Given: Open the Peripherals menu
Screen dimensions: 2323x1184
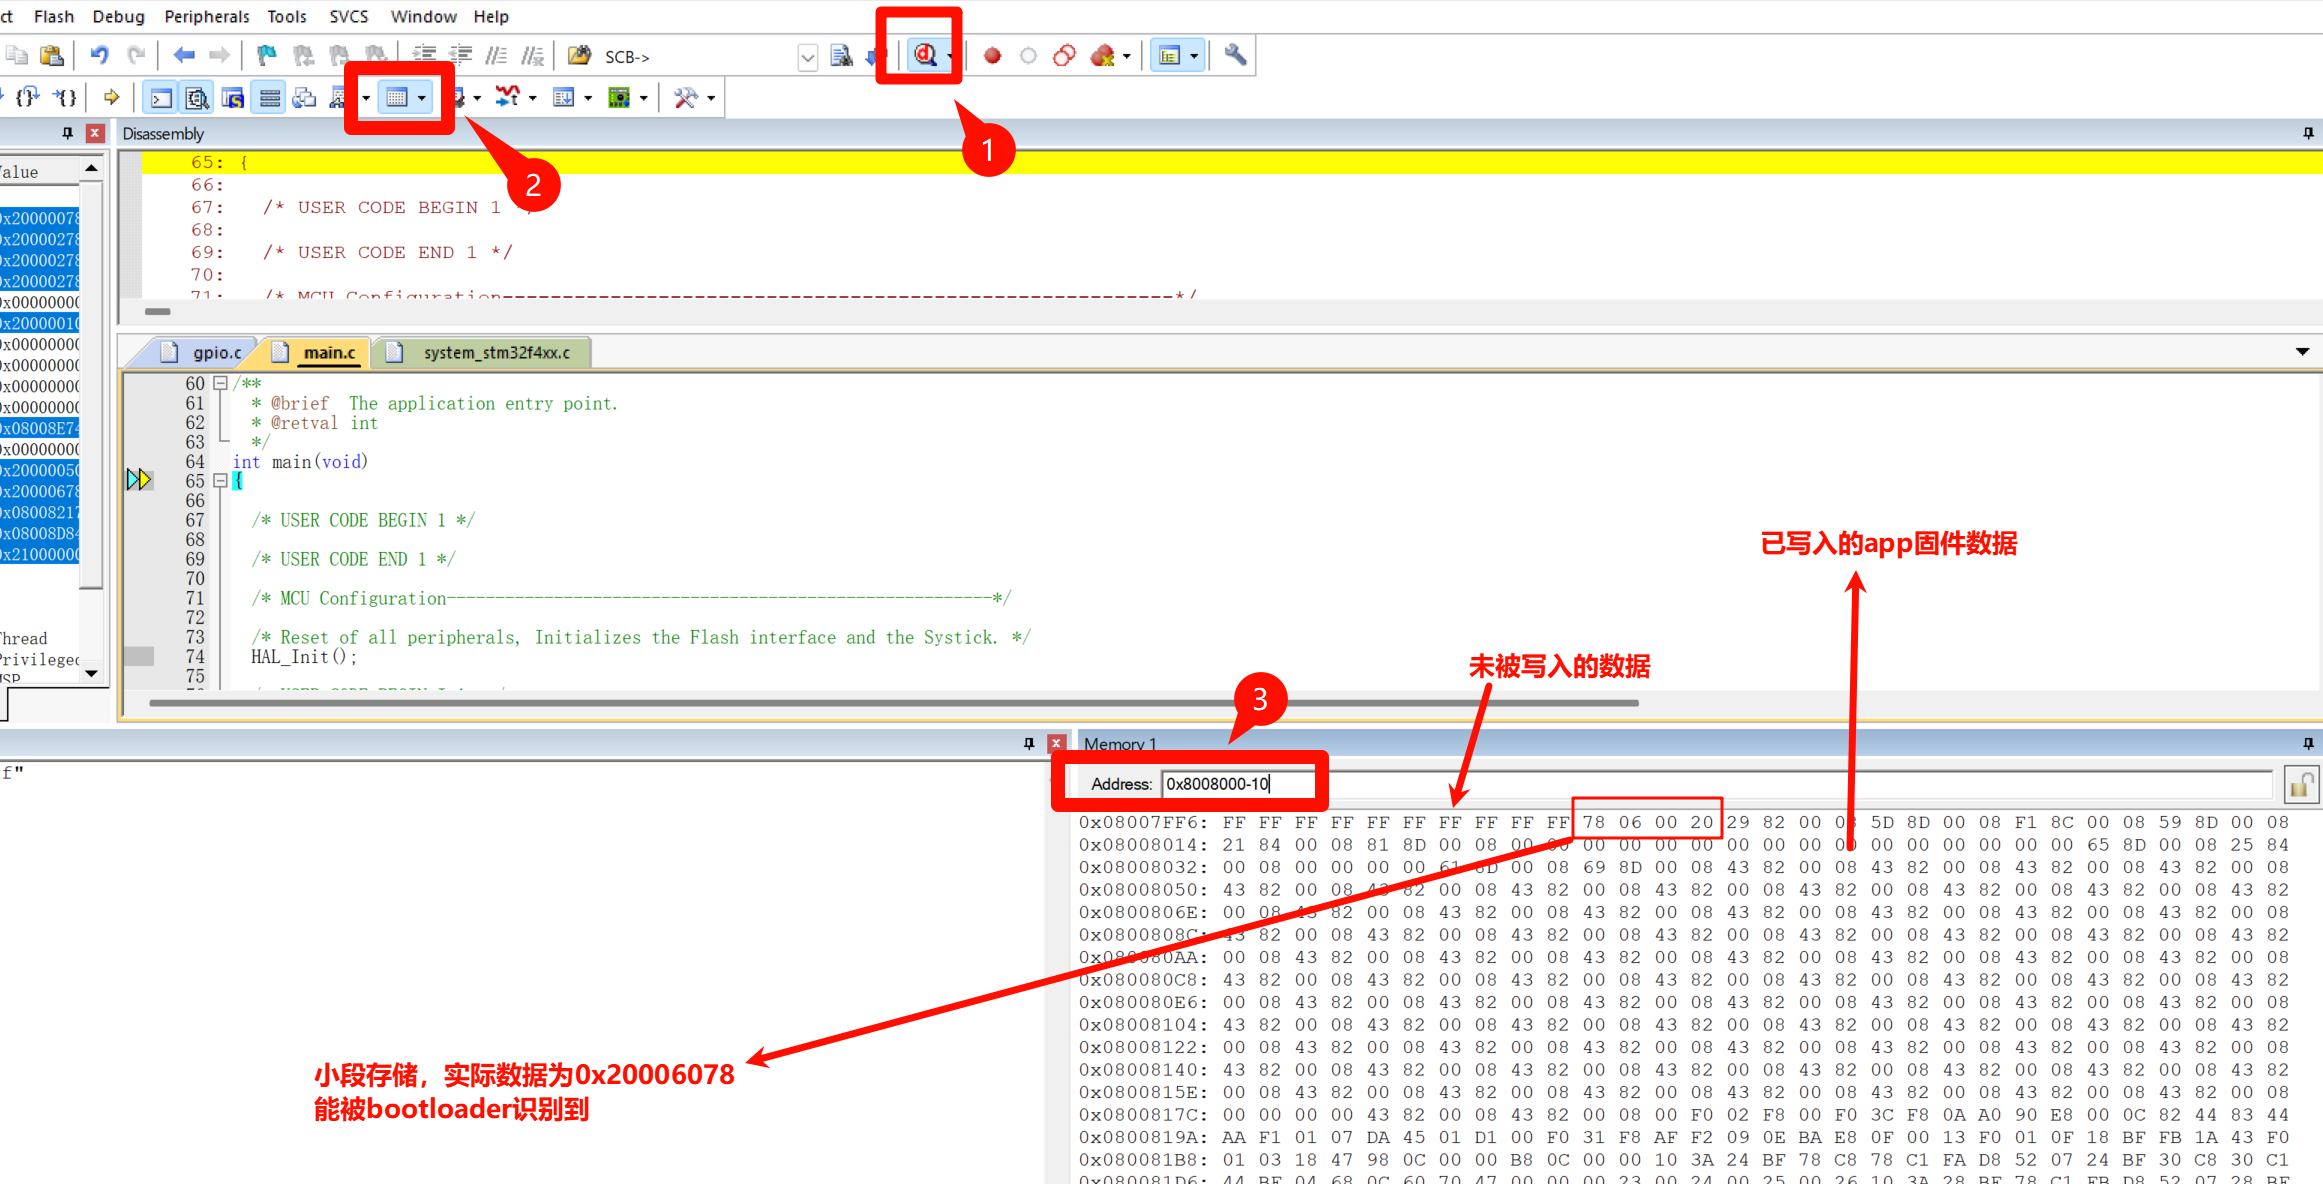Looking at the screenshot, I should 206,16.
